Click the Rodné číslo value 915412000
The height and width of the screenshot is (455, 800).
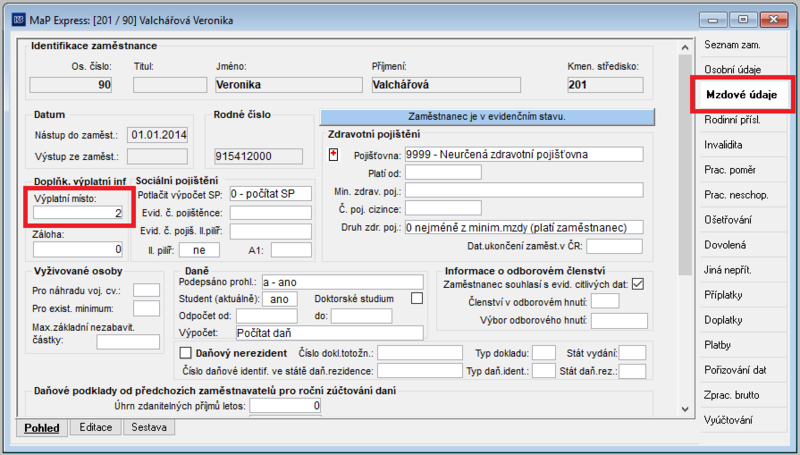coord(259,156)
